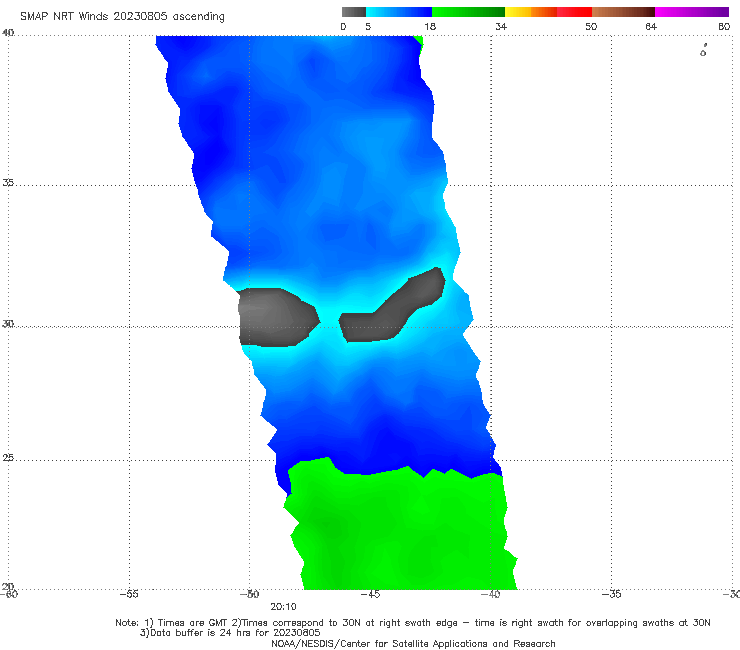Viewport: 740px width, 650px height.
Task: Click the longitude axis label '-35'
Action: point(612,594)
